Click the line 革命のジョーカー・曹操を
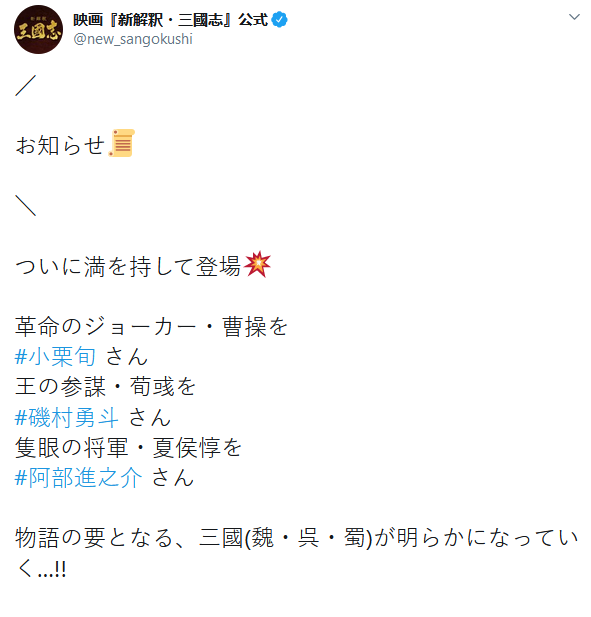The width and height of the screenshot is (591, 617). pyautogui.click(x=151, y=327)
